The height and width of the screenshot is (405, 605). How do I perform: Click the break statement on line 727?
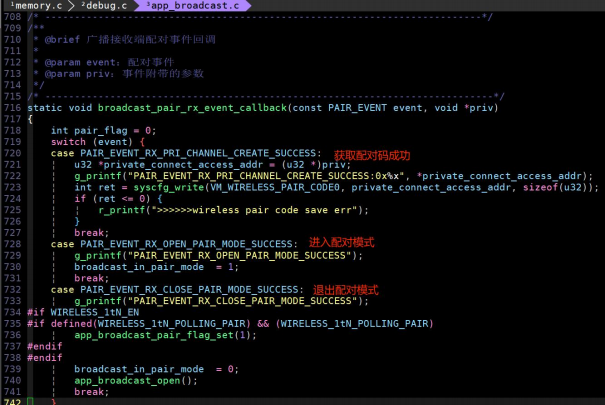91,233
